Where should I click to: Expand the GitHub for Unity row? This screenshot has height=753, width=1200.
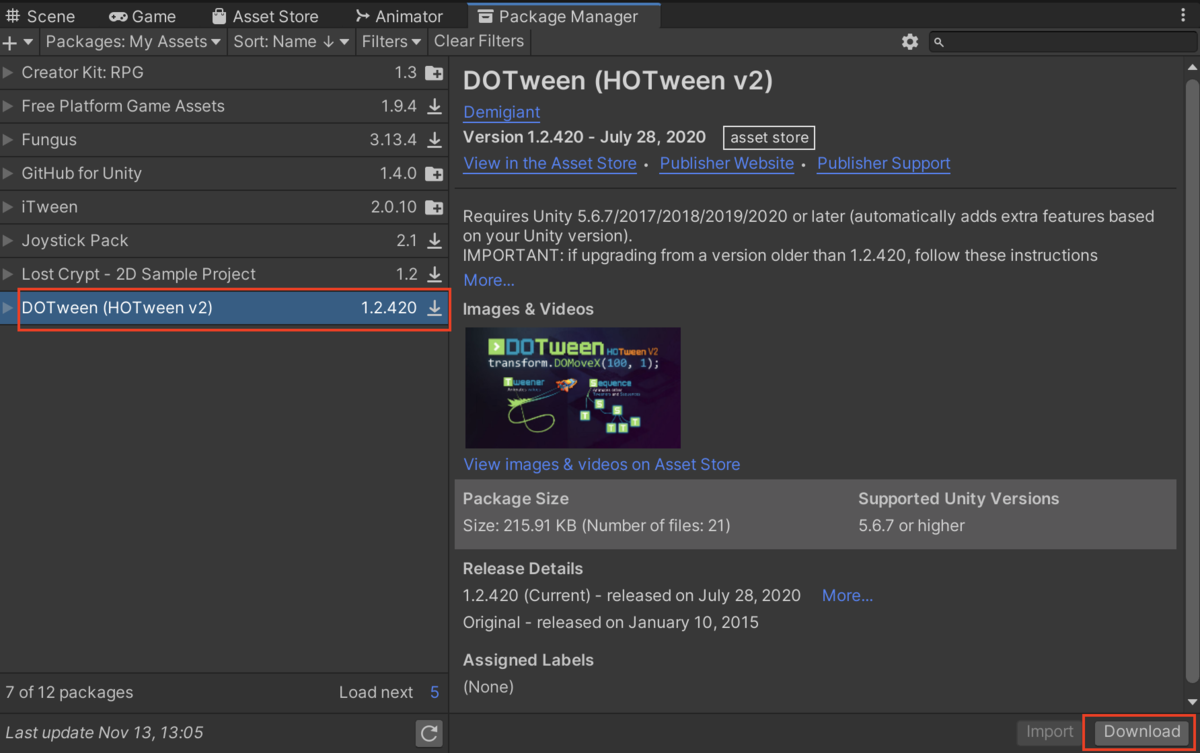pyautogui.click(x=8, y=173)
